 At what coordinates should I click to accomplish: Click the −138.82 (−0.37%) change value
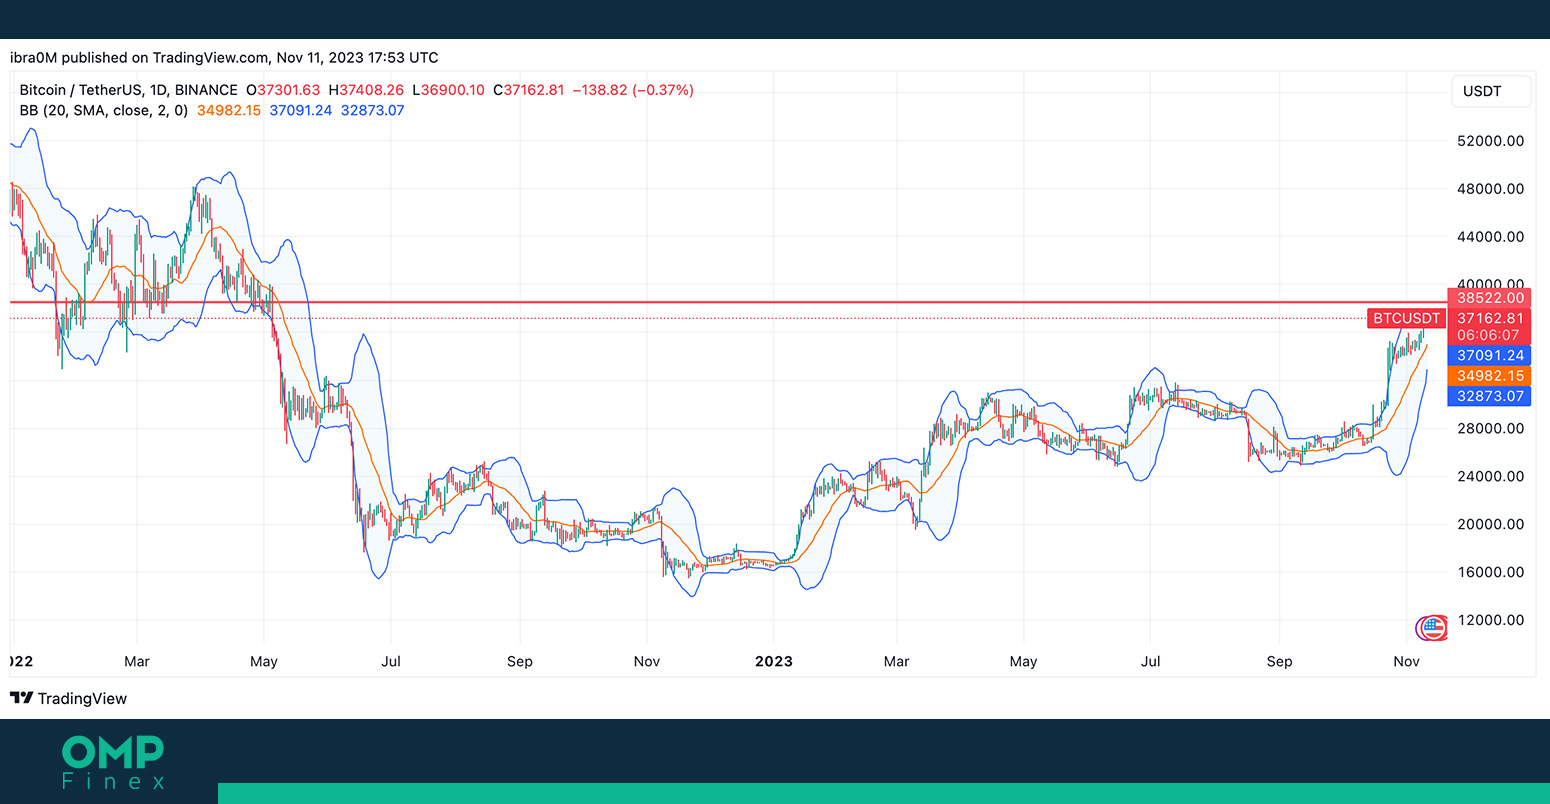tap(633, 90)
